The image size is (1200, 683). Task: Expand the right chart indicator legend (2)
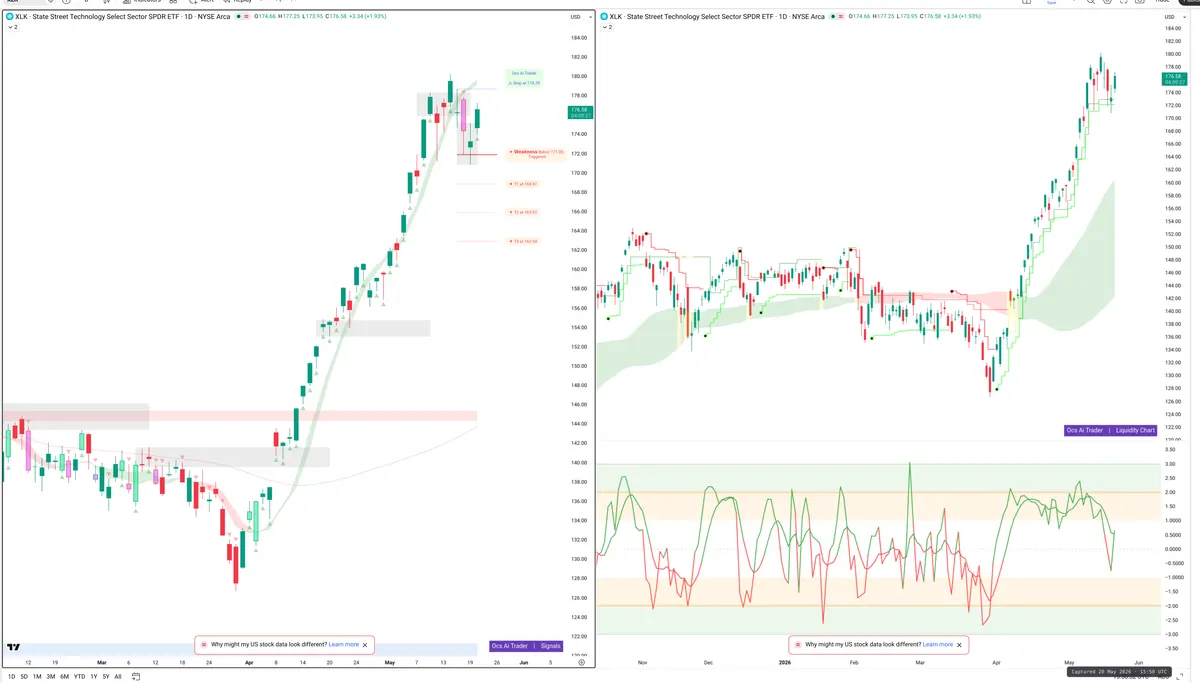tap(607, 28)
